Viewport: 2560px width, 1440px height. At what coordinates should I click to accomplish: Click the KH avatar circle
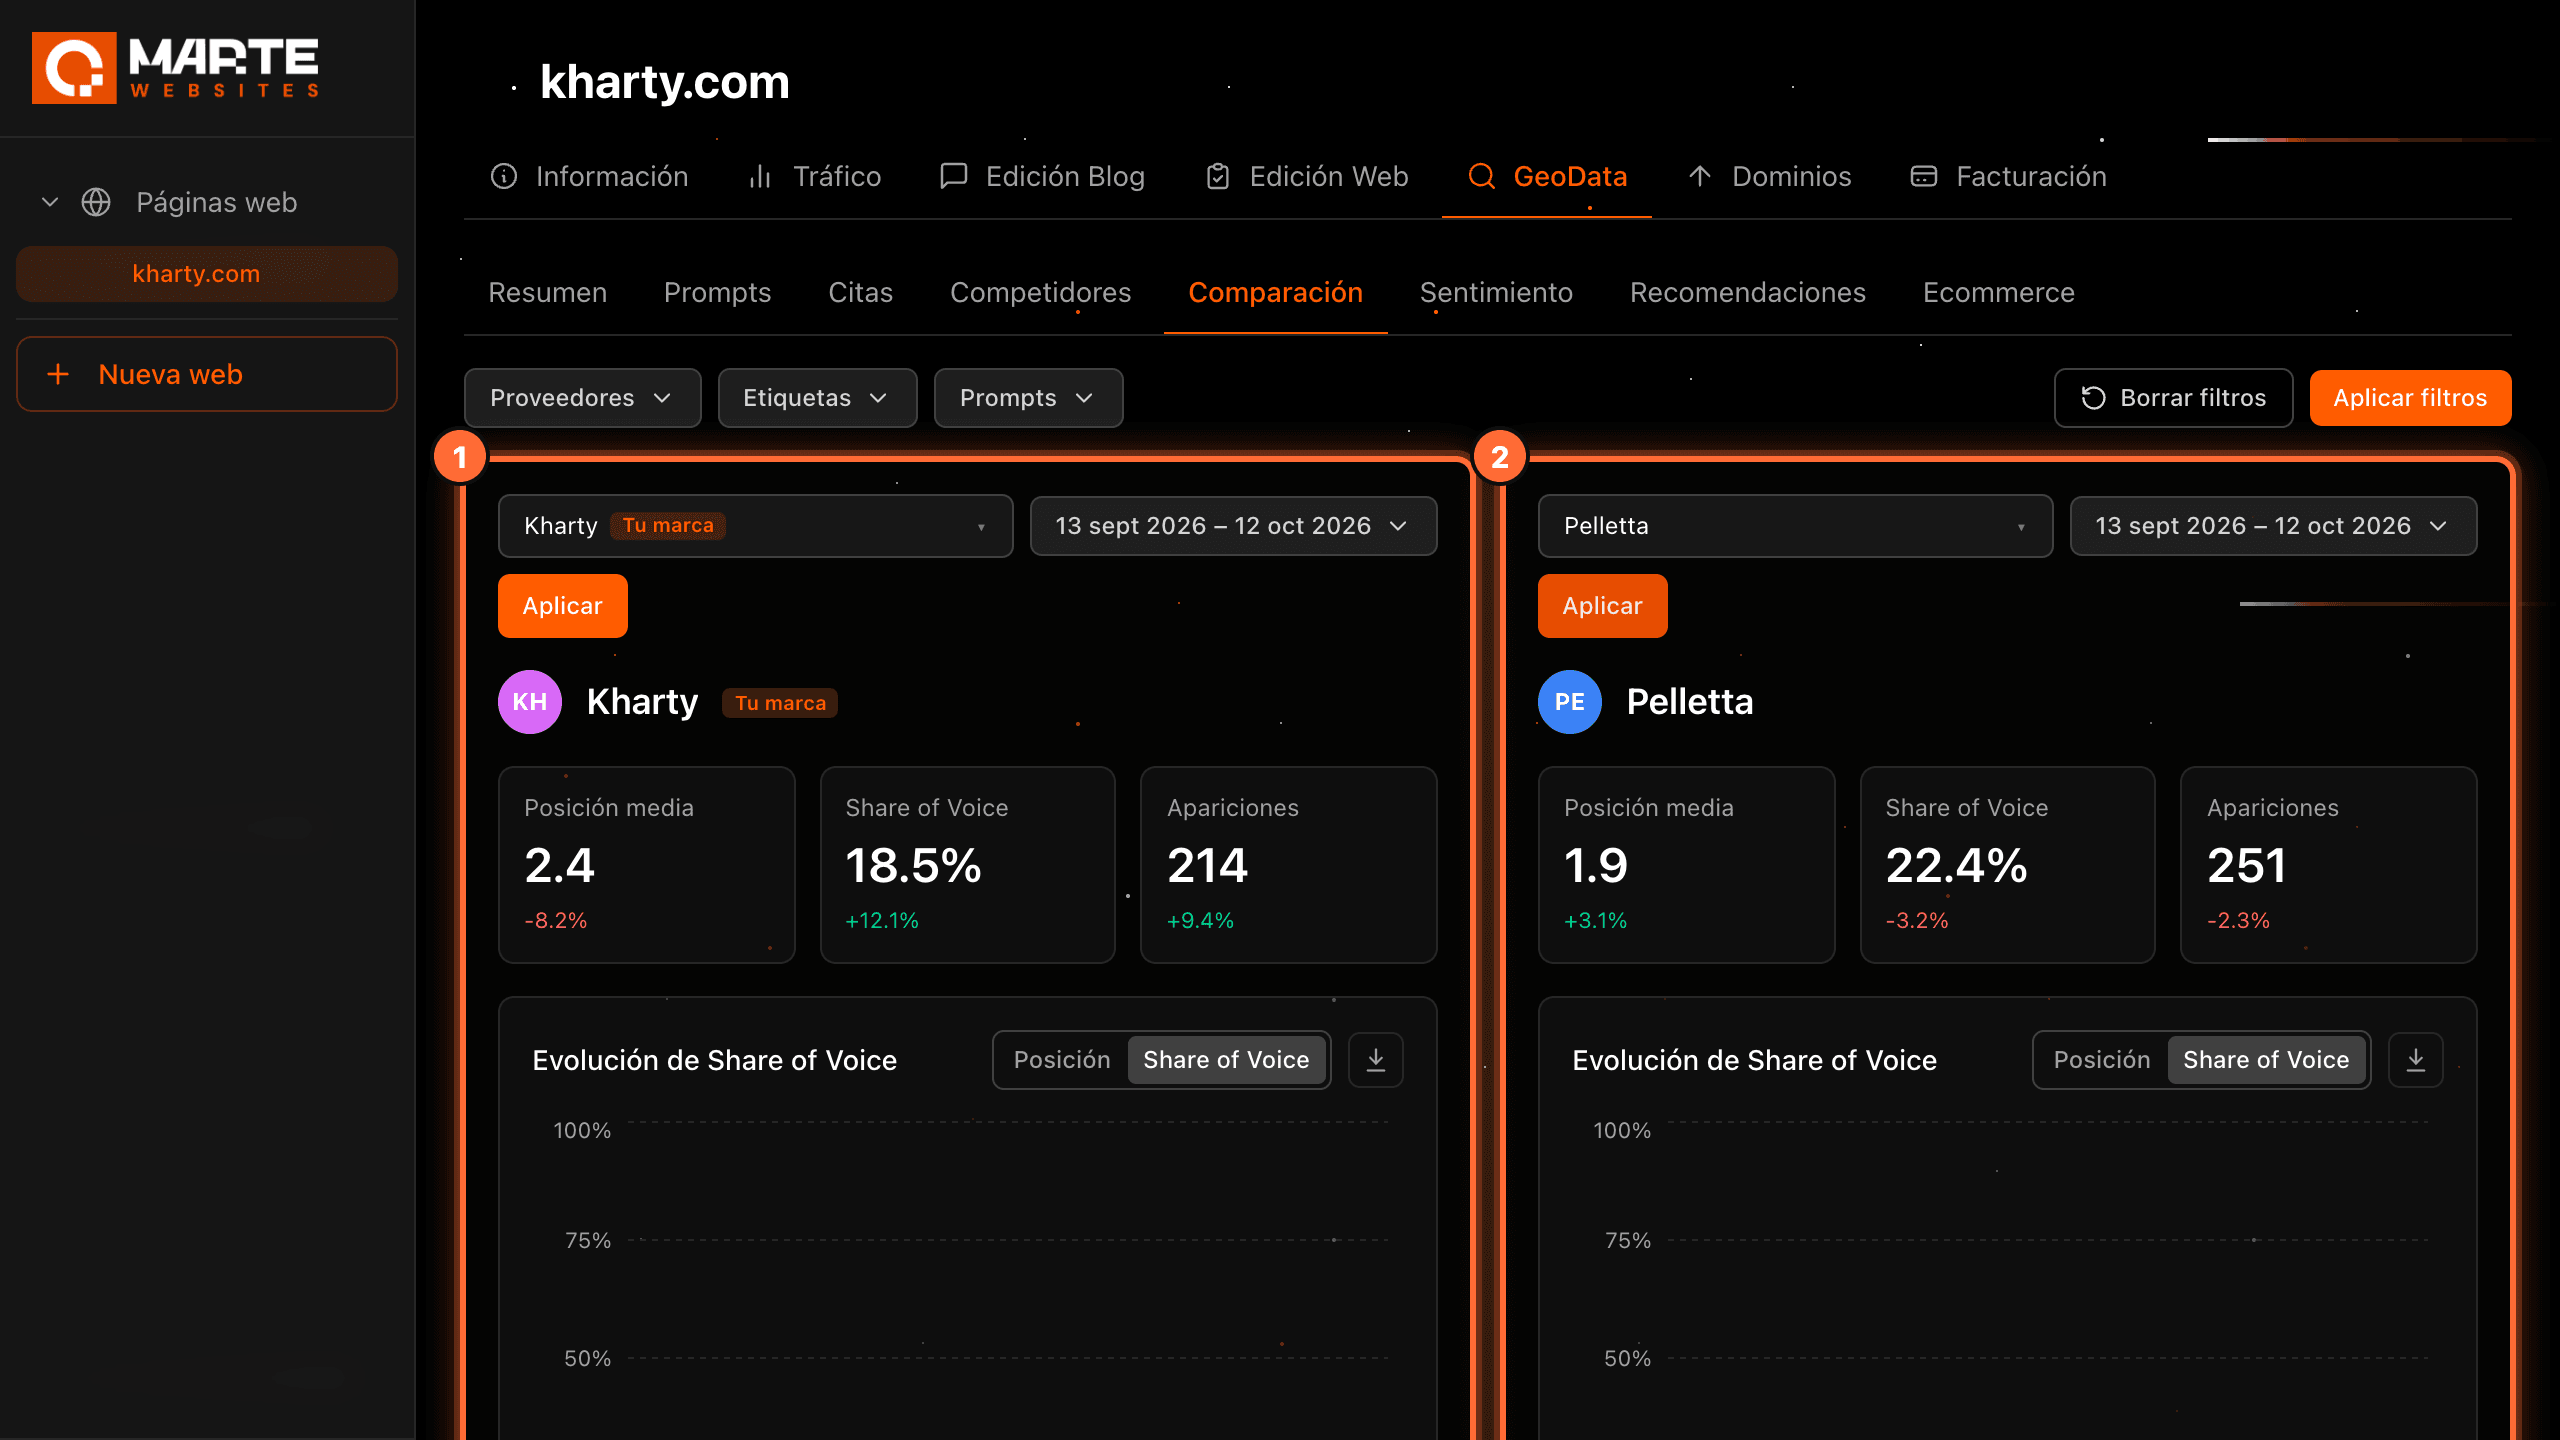point(530,702)
